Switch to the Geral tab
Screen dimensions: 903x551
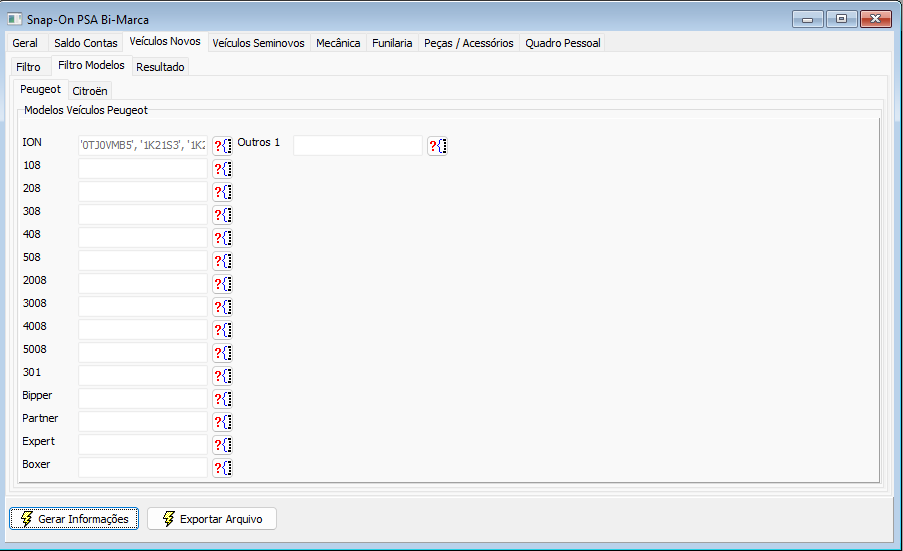click(25, 43)
